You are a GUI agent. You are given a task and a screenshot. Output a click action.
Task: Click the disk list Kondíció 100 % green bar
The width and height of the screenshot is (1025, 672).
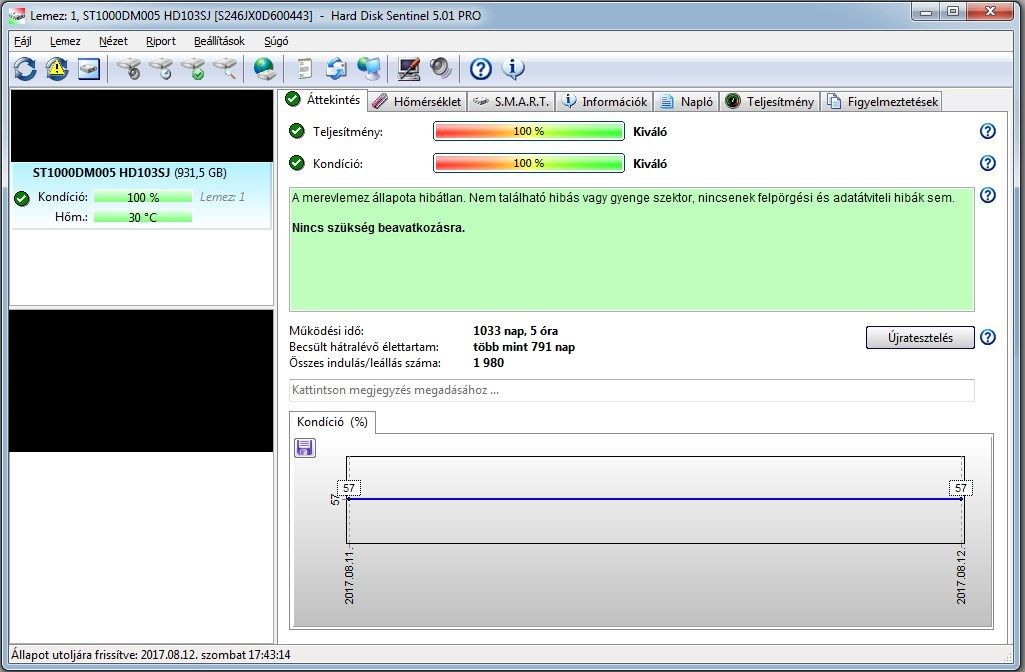click(x=143, y=197)
